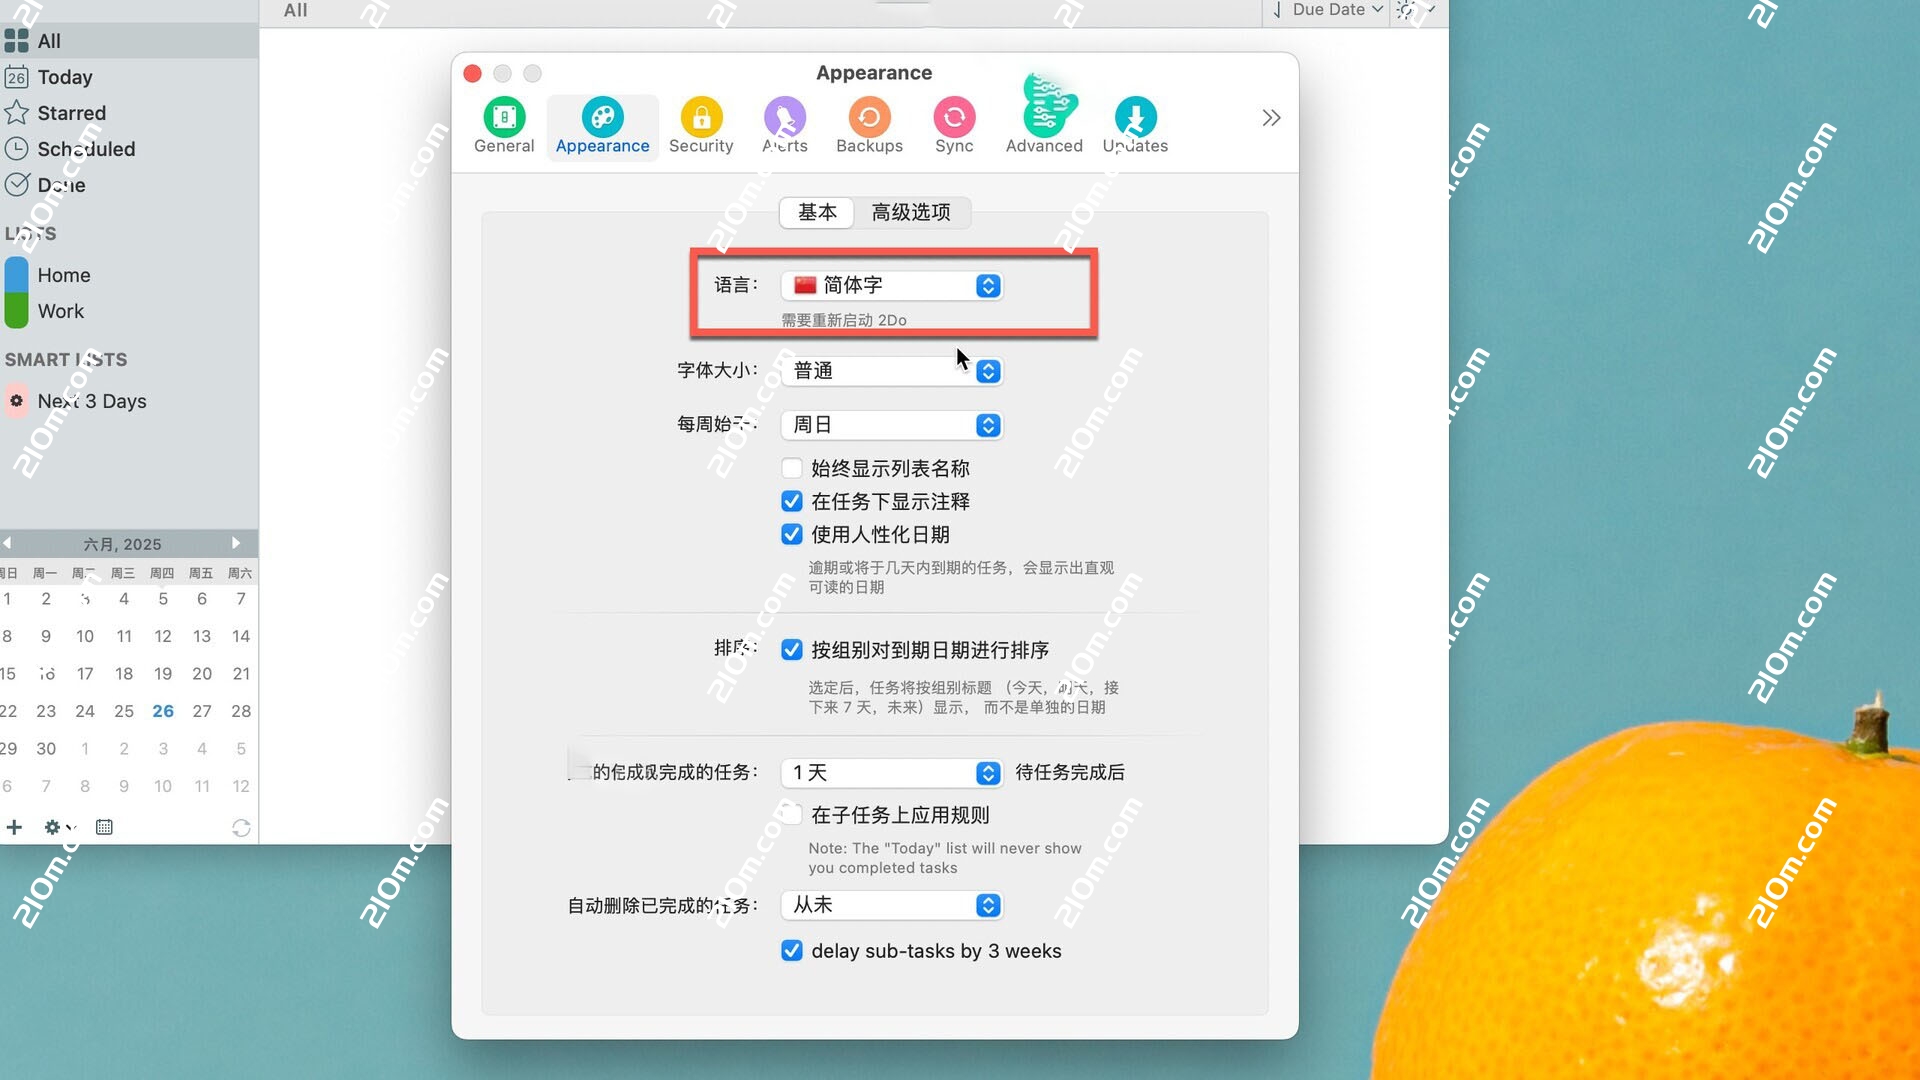Switch to the 高级选项 tab
The height and width of the screenshot is (1080, 1920).
click(911, 212)
